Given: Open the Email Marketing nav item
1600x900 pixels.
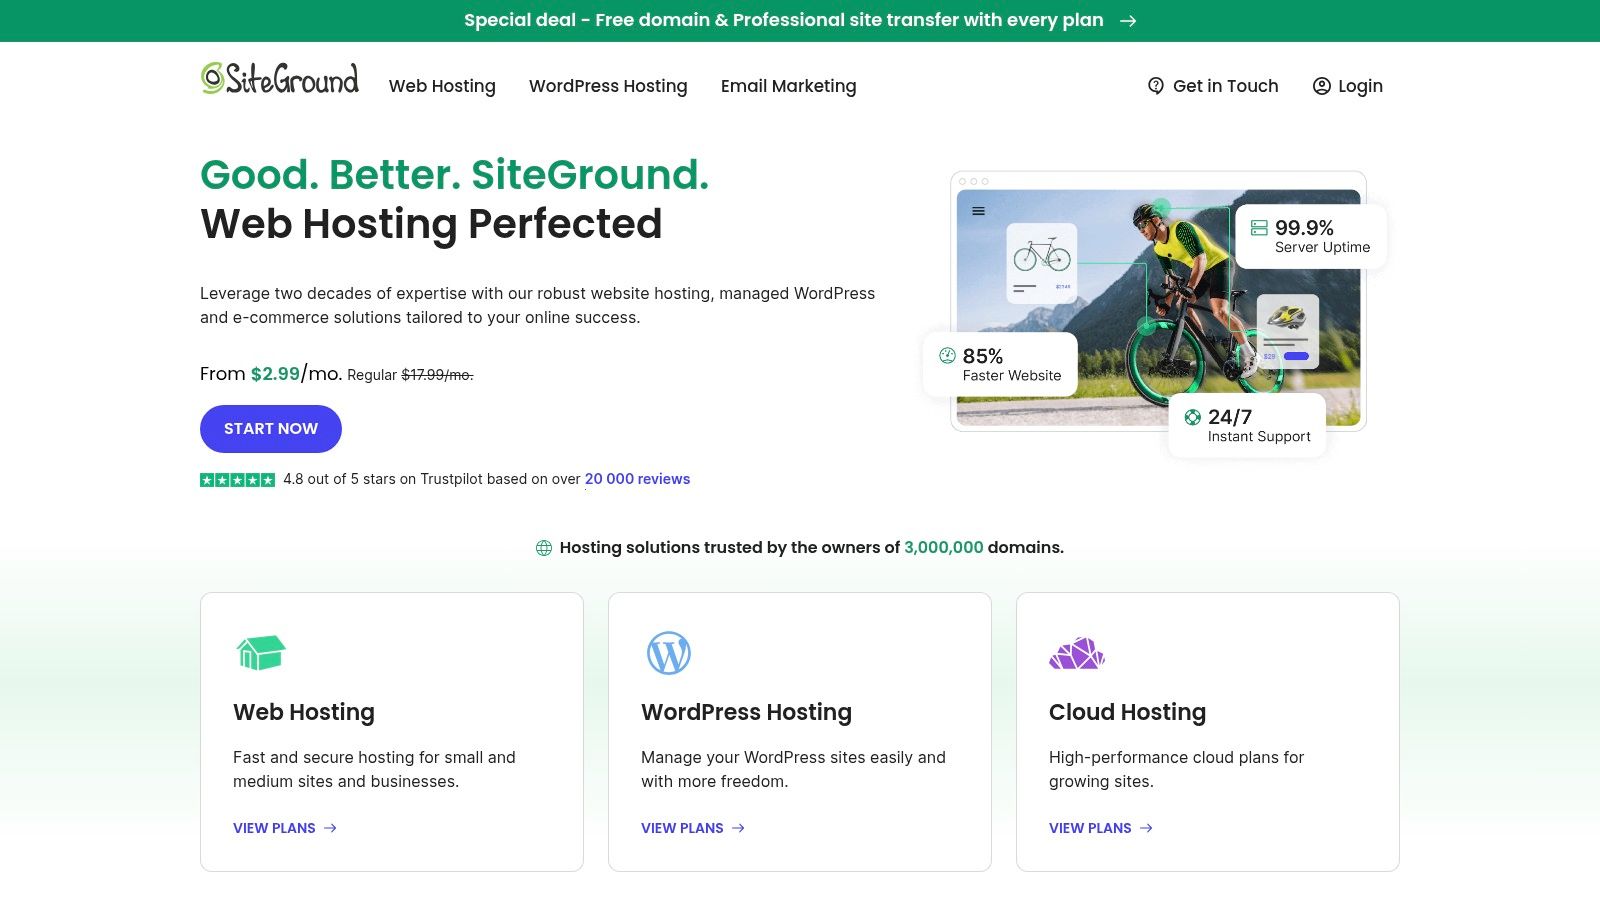Looking at the screenshot, I should [x=789, y=86].
